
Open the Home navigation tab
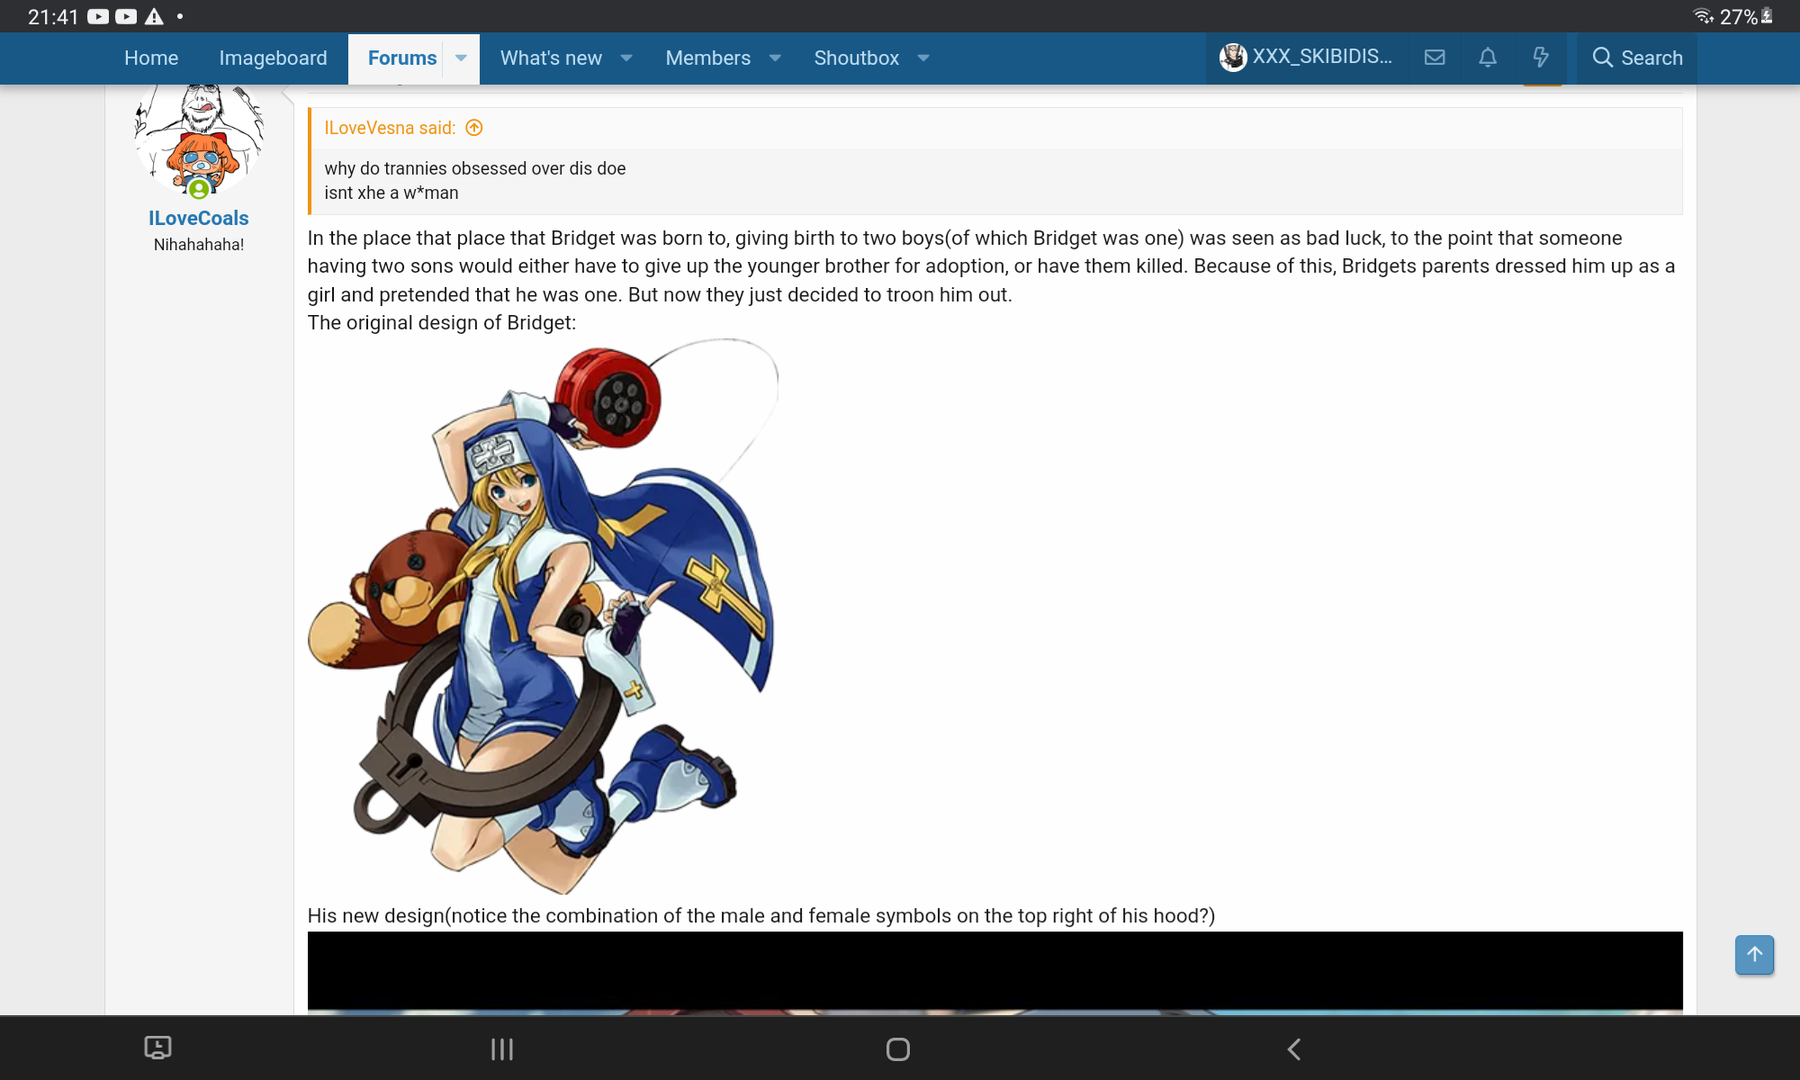tap(151, 58)
